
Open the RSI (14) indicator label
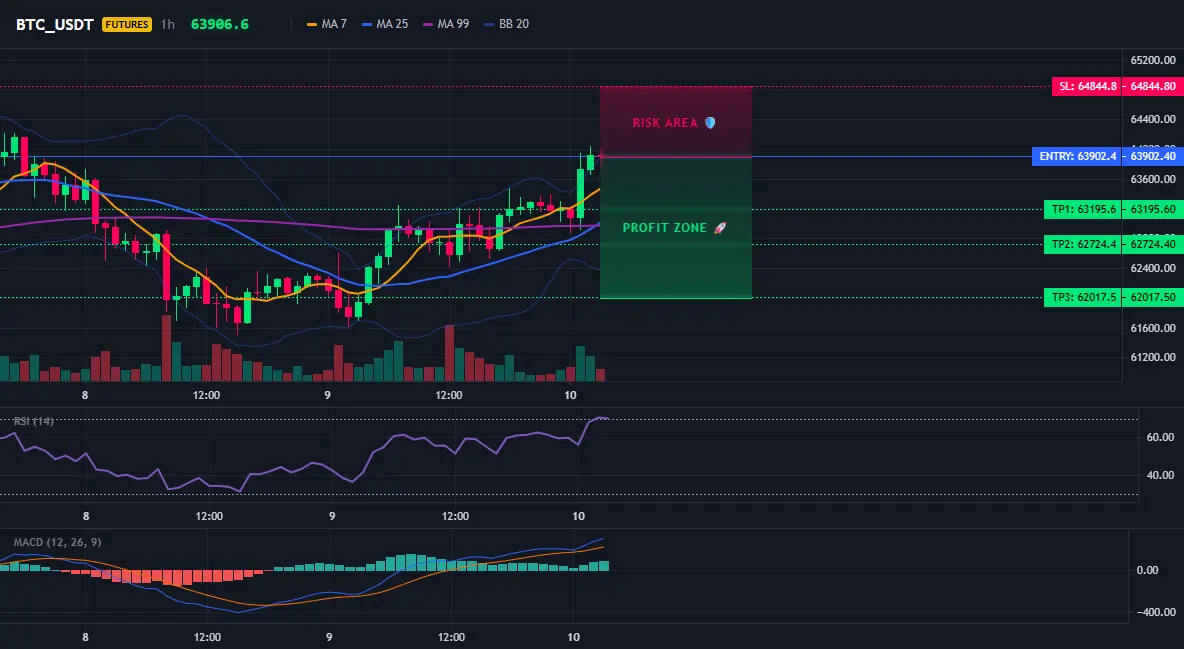[x=33, y=421]
